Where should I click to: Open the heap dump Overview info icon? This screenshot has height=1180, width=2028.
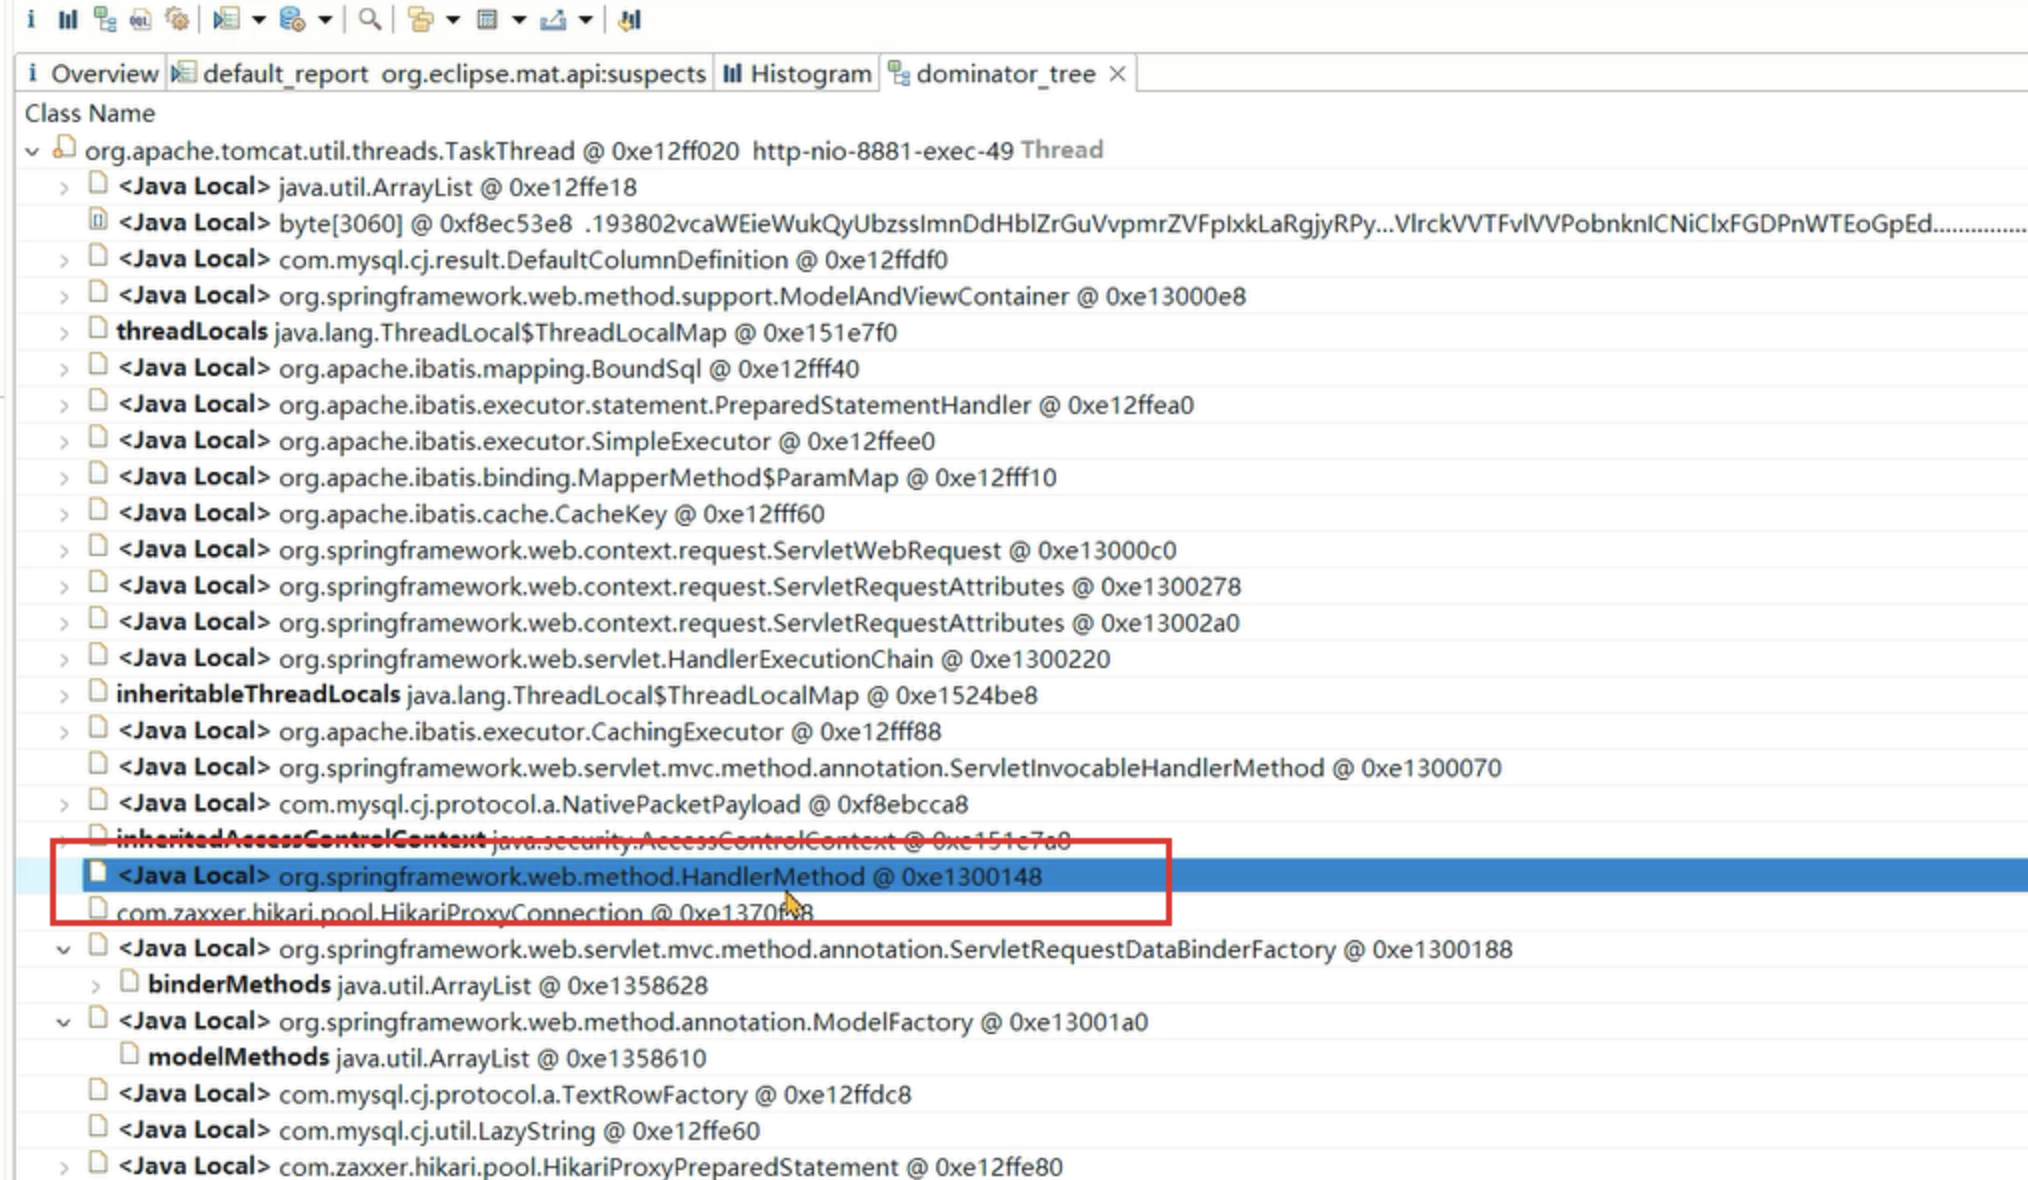(x=31, y=19)
